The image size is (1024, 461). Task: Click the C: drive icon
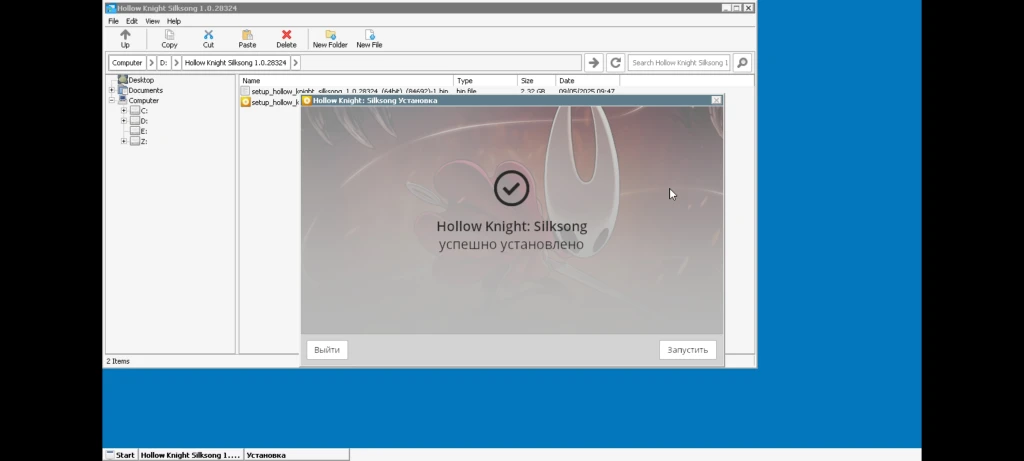[135, 110]
